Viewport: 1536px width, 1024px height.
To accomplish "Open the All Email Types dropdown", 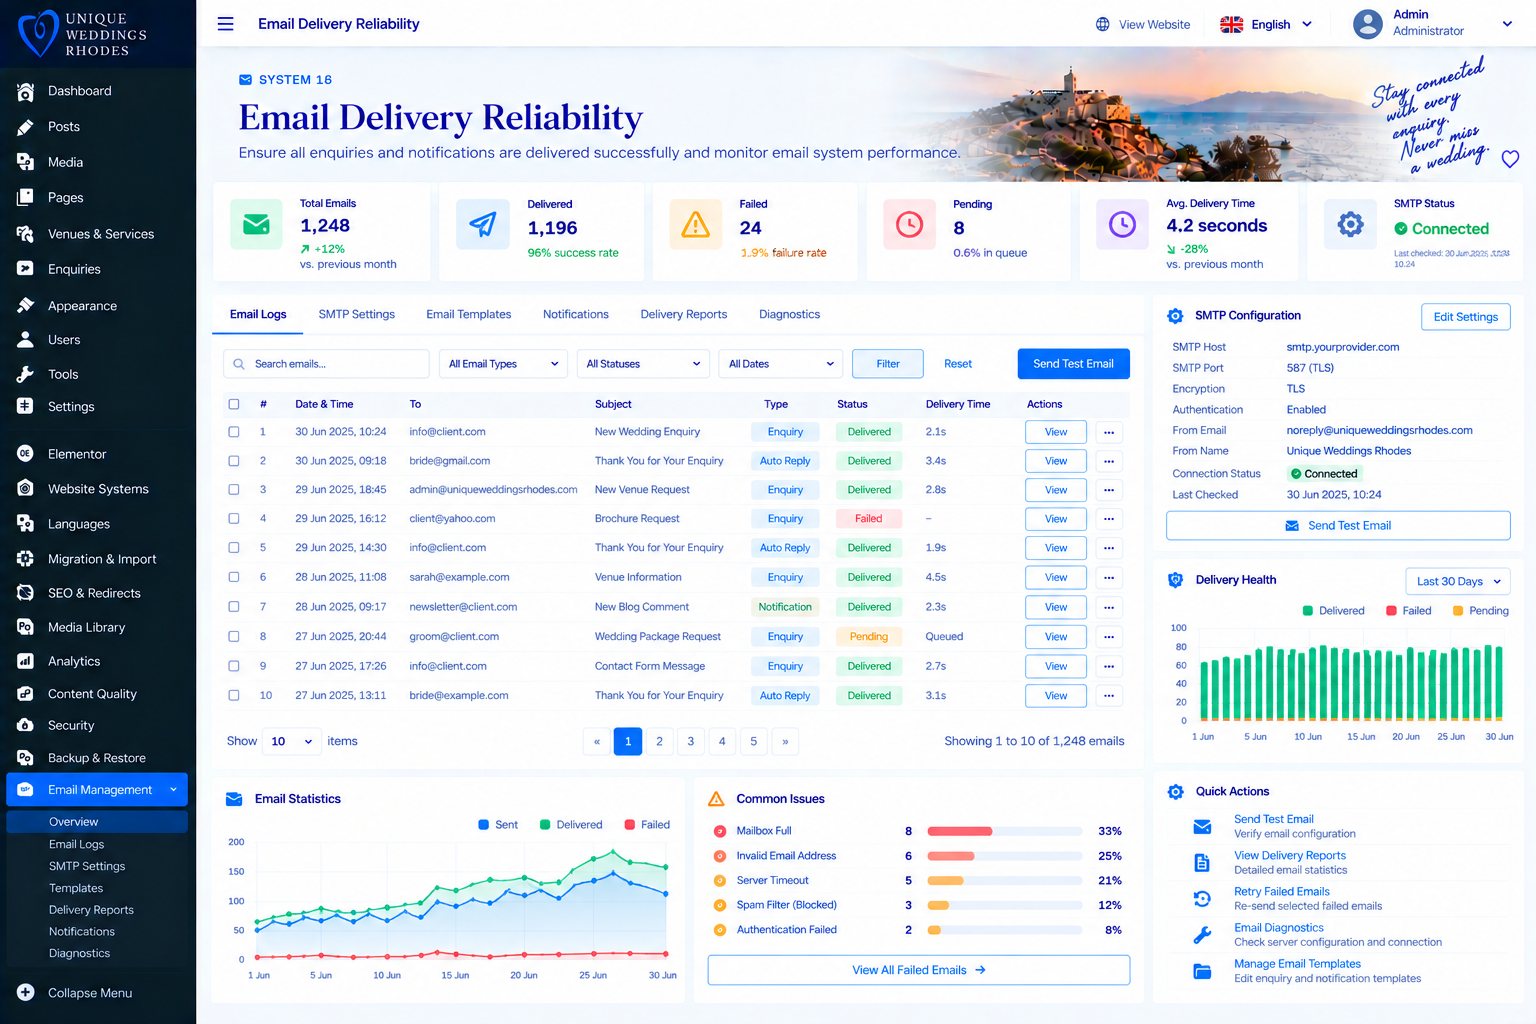I will 503,364.
